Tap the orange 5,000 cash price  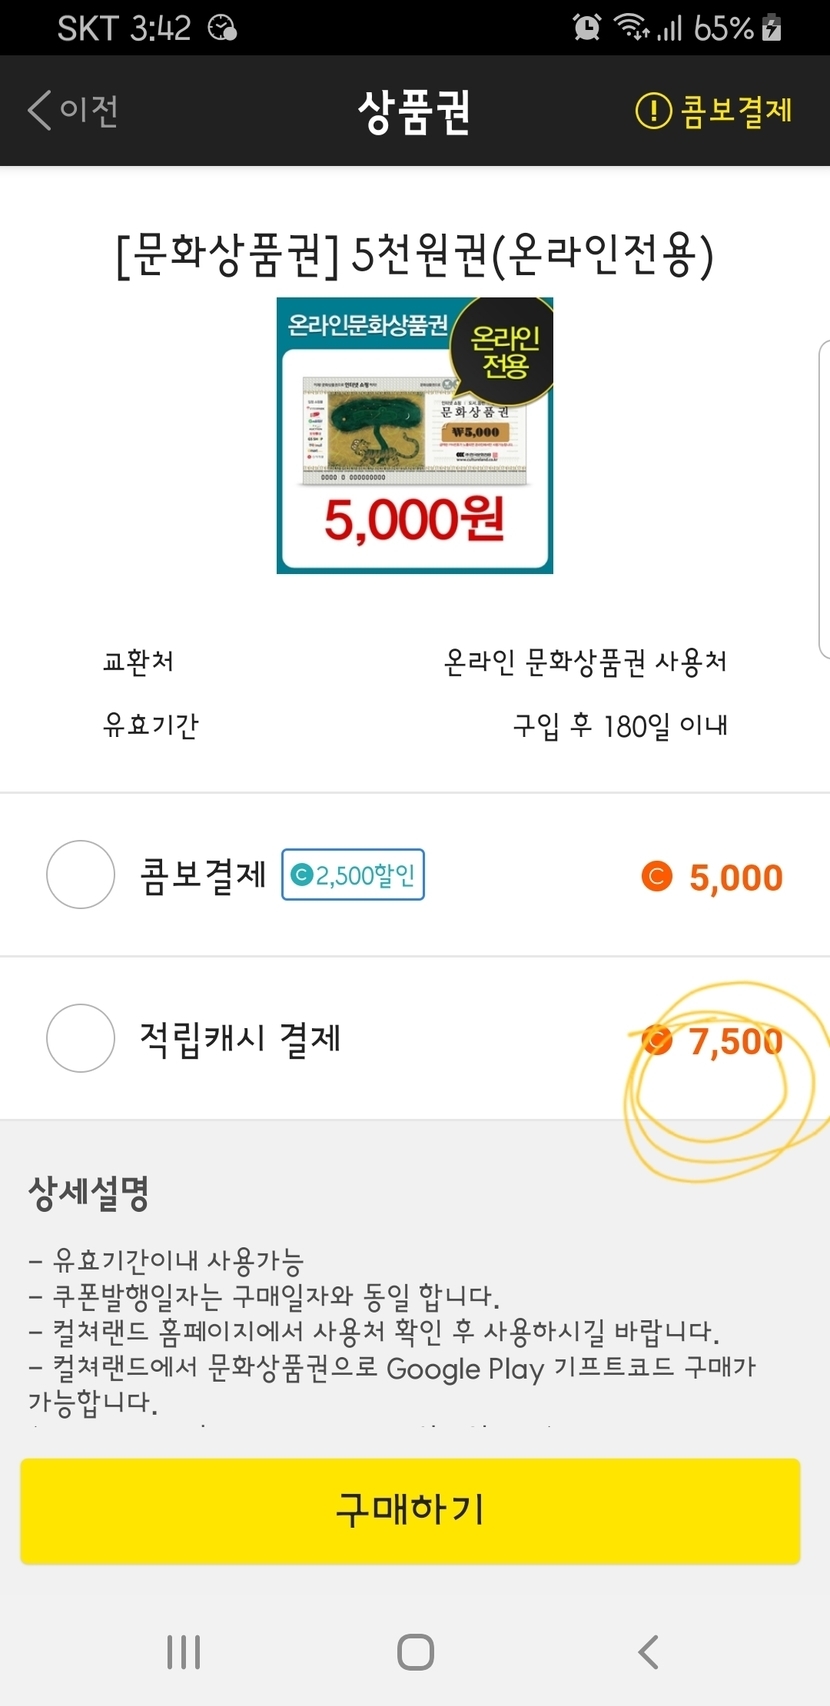[735, 878]
